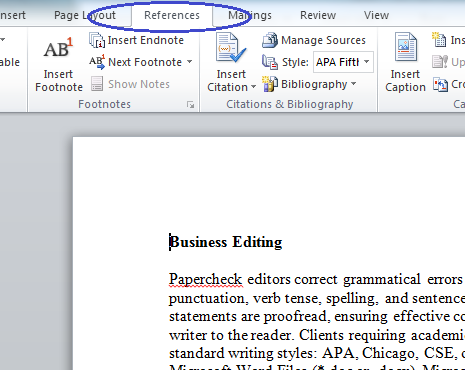Screen dimensions: 465x370
Task: Expand the Bibliography dropdown arrow
Action: tap(354, 84)
